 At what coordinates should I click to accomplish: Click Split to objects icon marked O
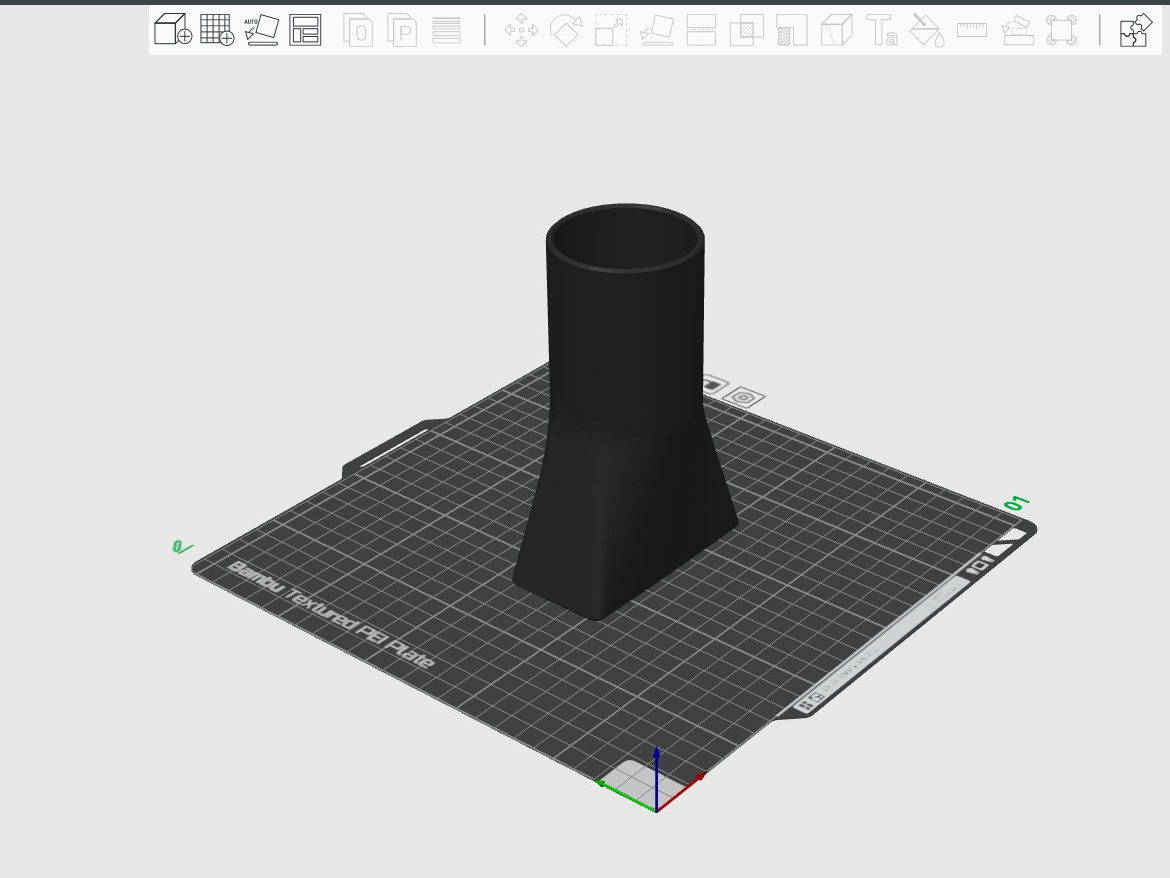tap(358, 30)
